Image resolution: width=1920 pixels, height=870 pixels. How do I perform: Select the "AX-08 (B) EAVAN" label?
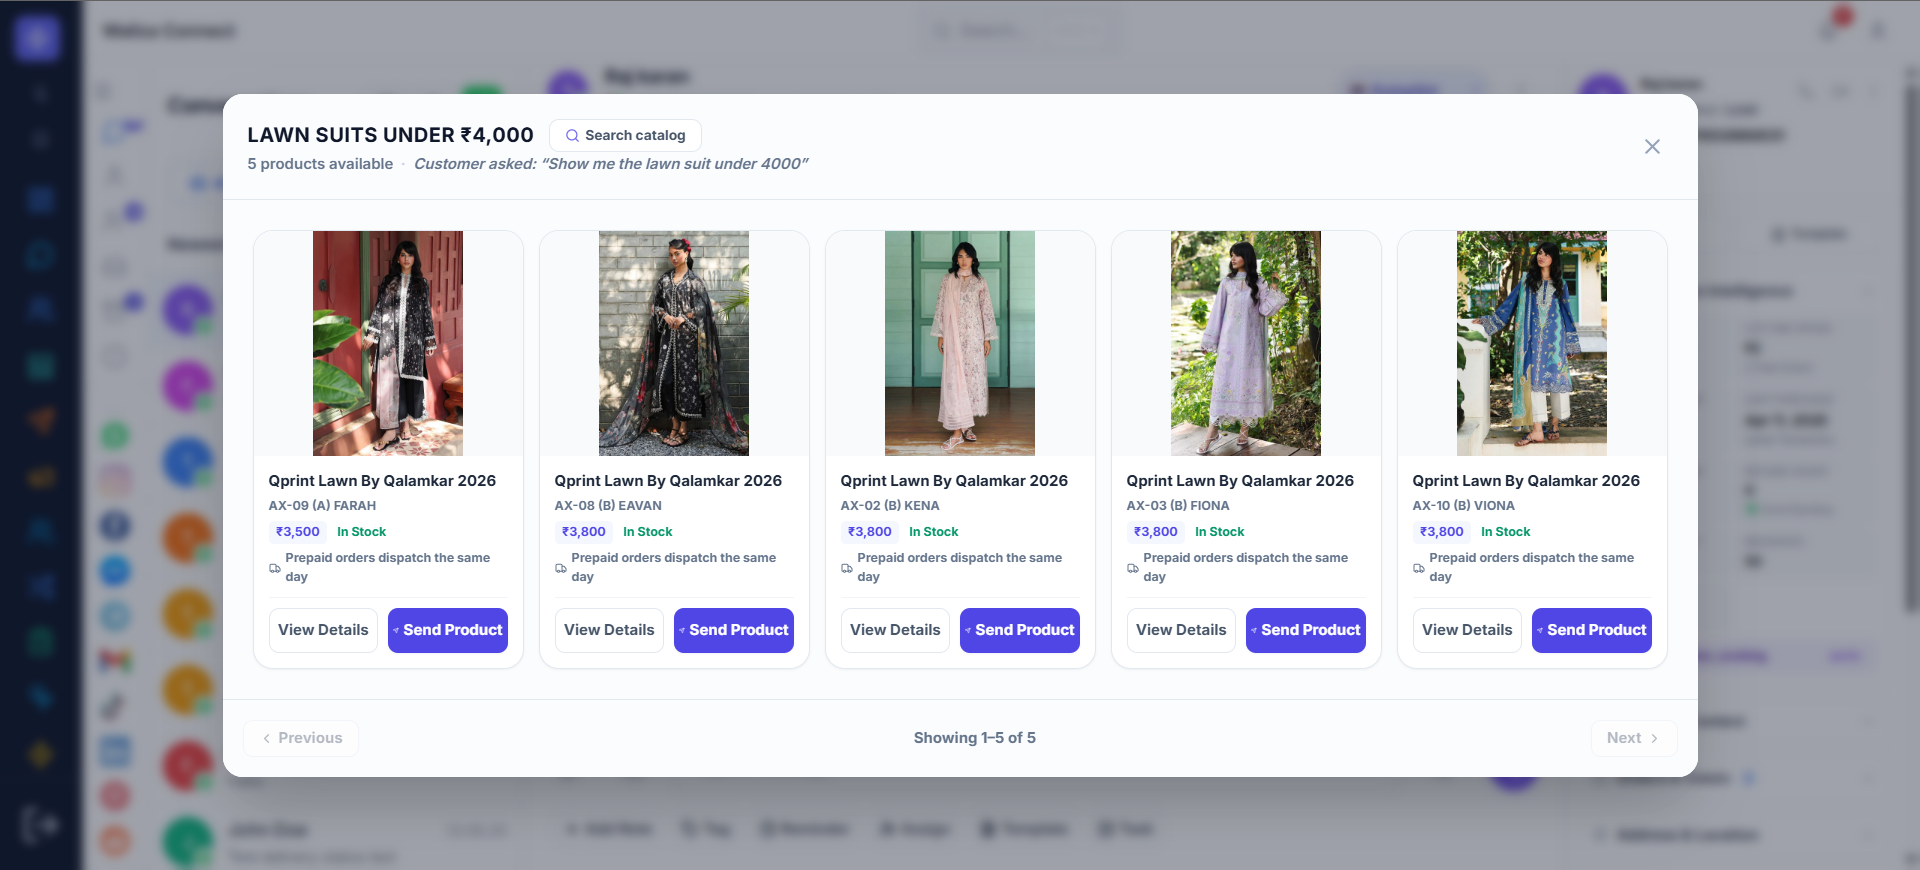point(608,506)
